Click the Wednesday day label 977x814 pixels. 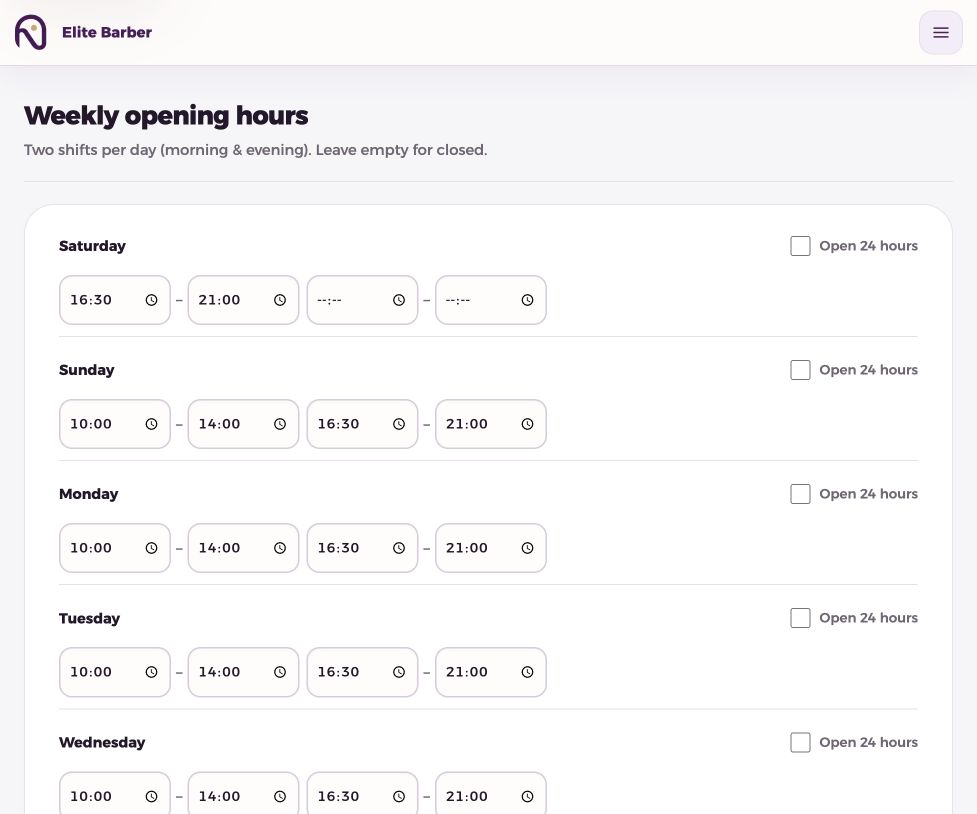(102, 742)
